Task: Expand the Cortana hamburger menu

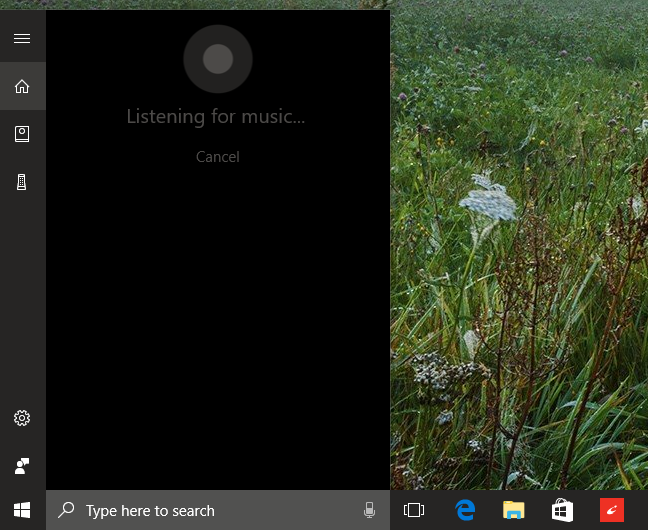Action: (x=22, y=38)
